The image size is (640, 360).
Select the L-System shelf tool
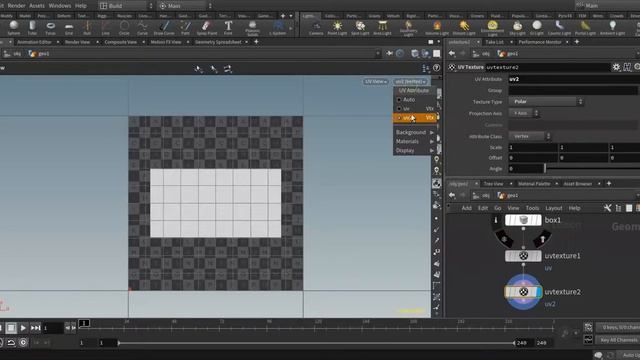click(x=278, y=28)
